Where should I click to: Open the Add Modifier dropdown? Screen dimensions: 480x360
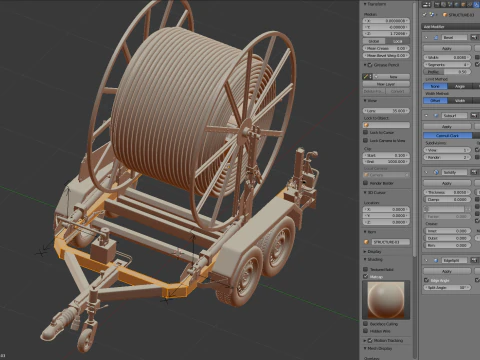point(451,26)
